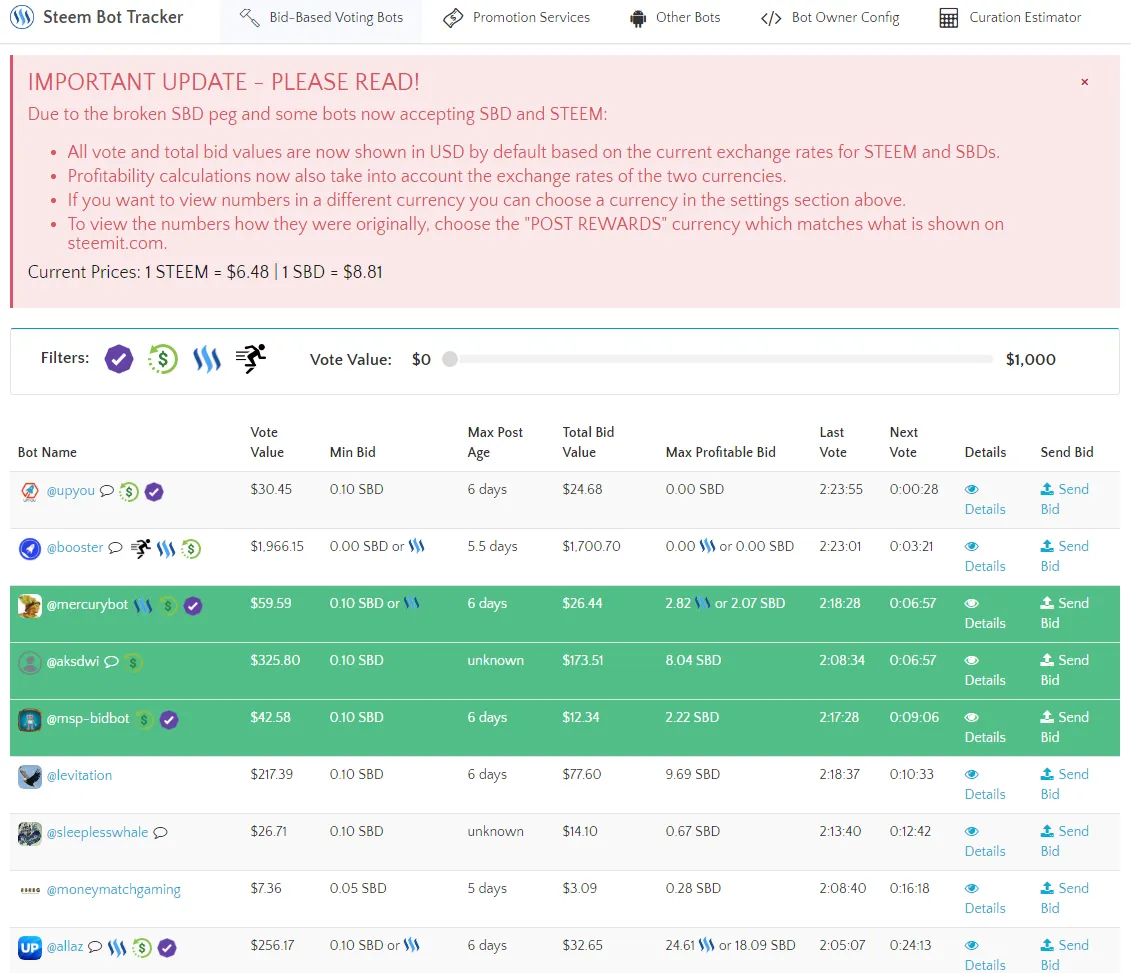Click the comment bubble icon beside @sleeplesswhale

[x=160, y=832]
